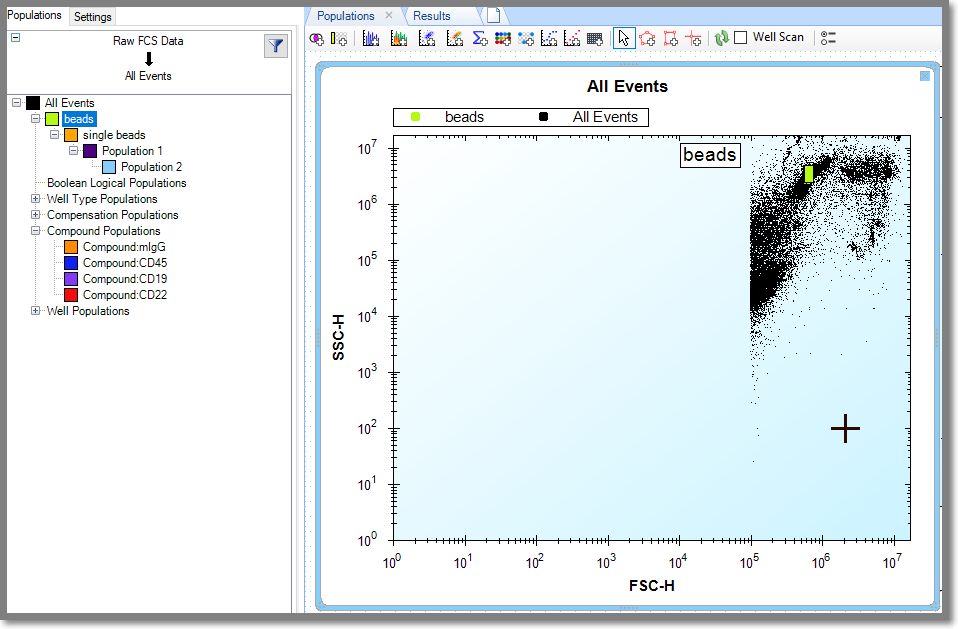Click the sigma statistics toolbar icon
The height and width of the screenshot is (629, 958).
479,38
